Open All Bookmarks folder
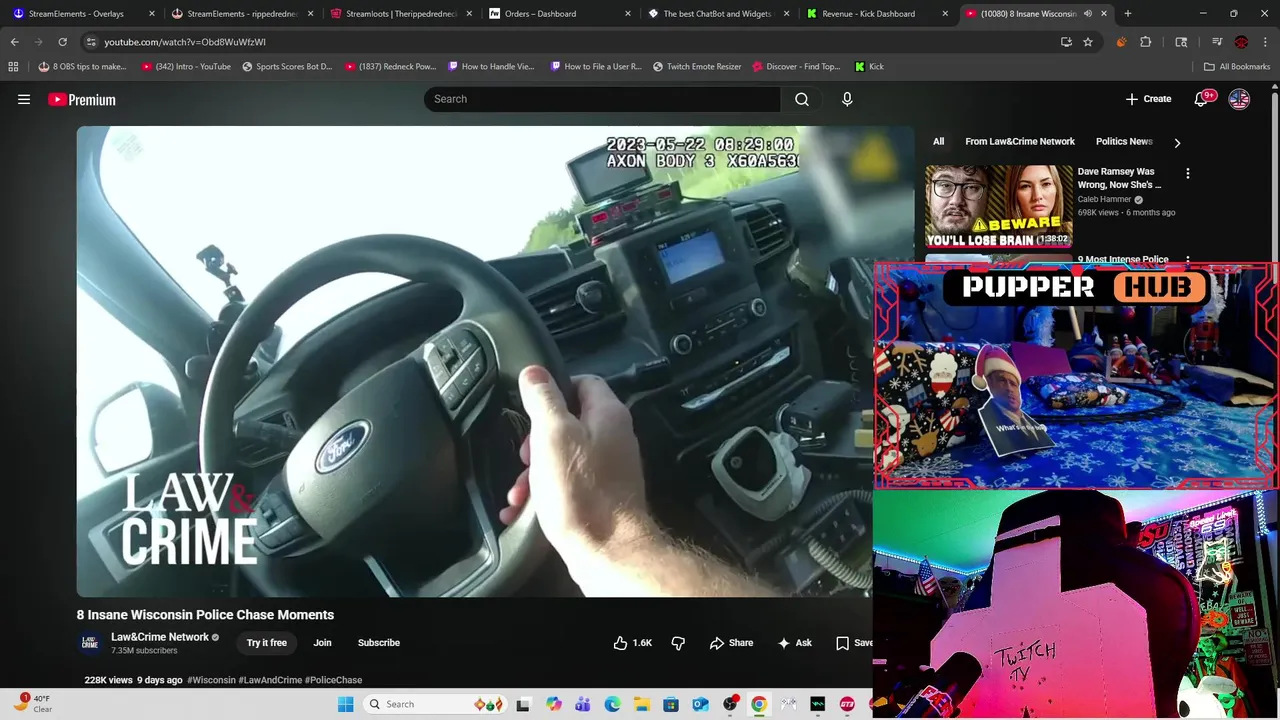Screen dimensions: 1280x720 point(1237,67)
